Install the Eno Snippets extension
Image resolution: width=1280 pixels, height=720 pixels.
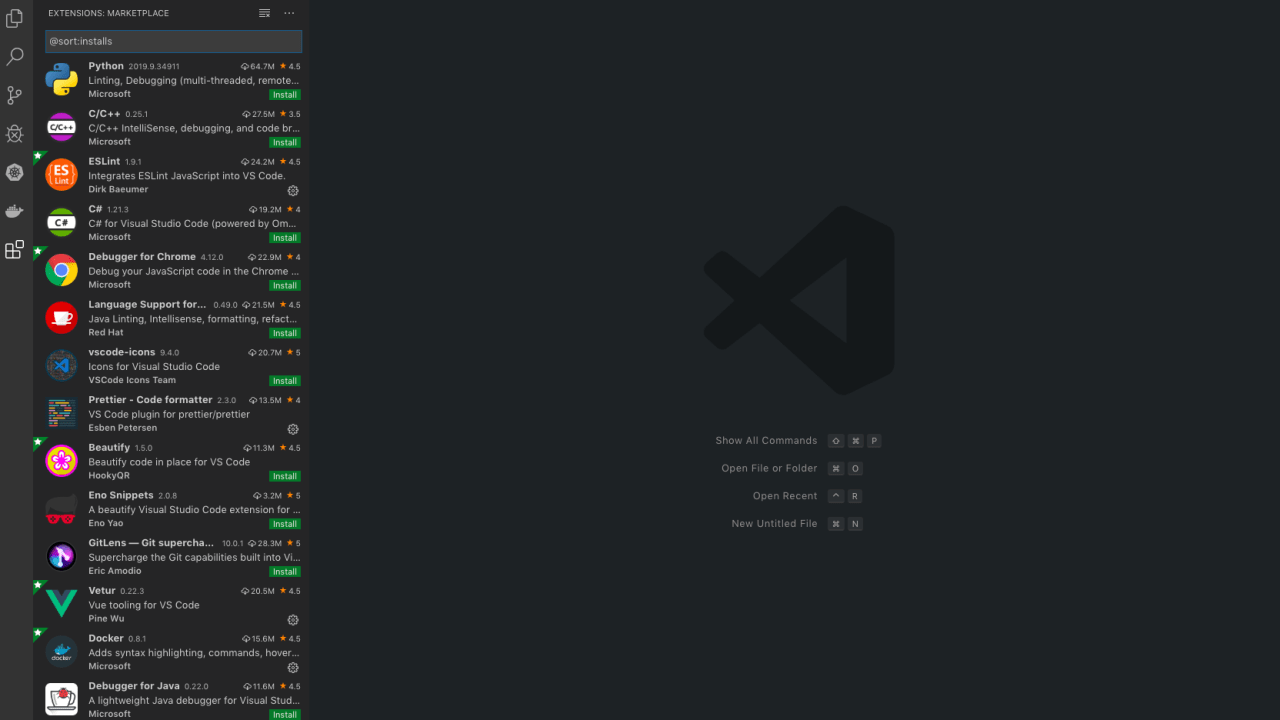pyautogui.click(x=285, y=524)
